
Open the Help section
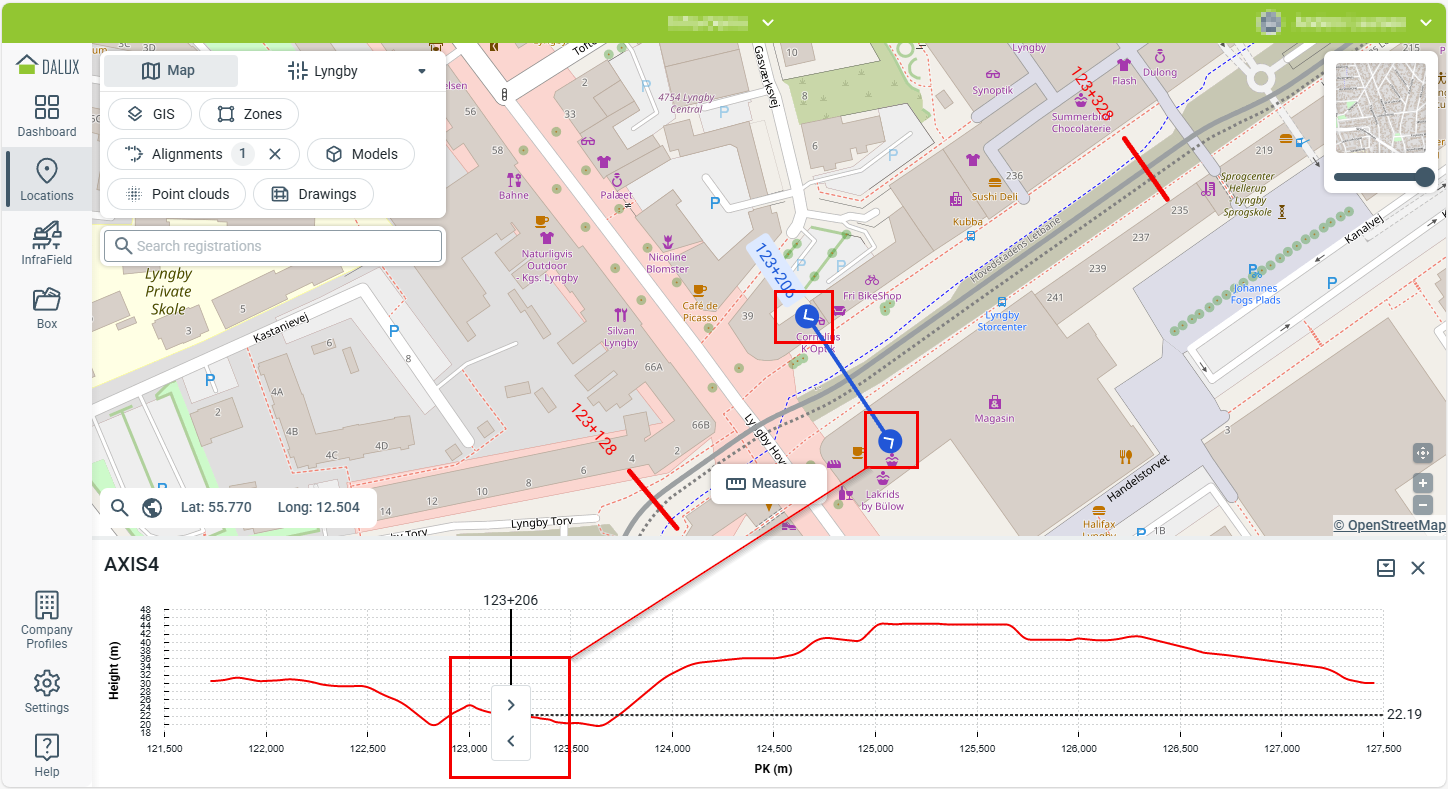[x=47, y=755]
